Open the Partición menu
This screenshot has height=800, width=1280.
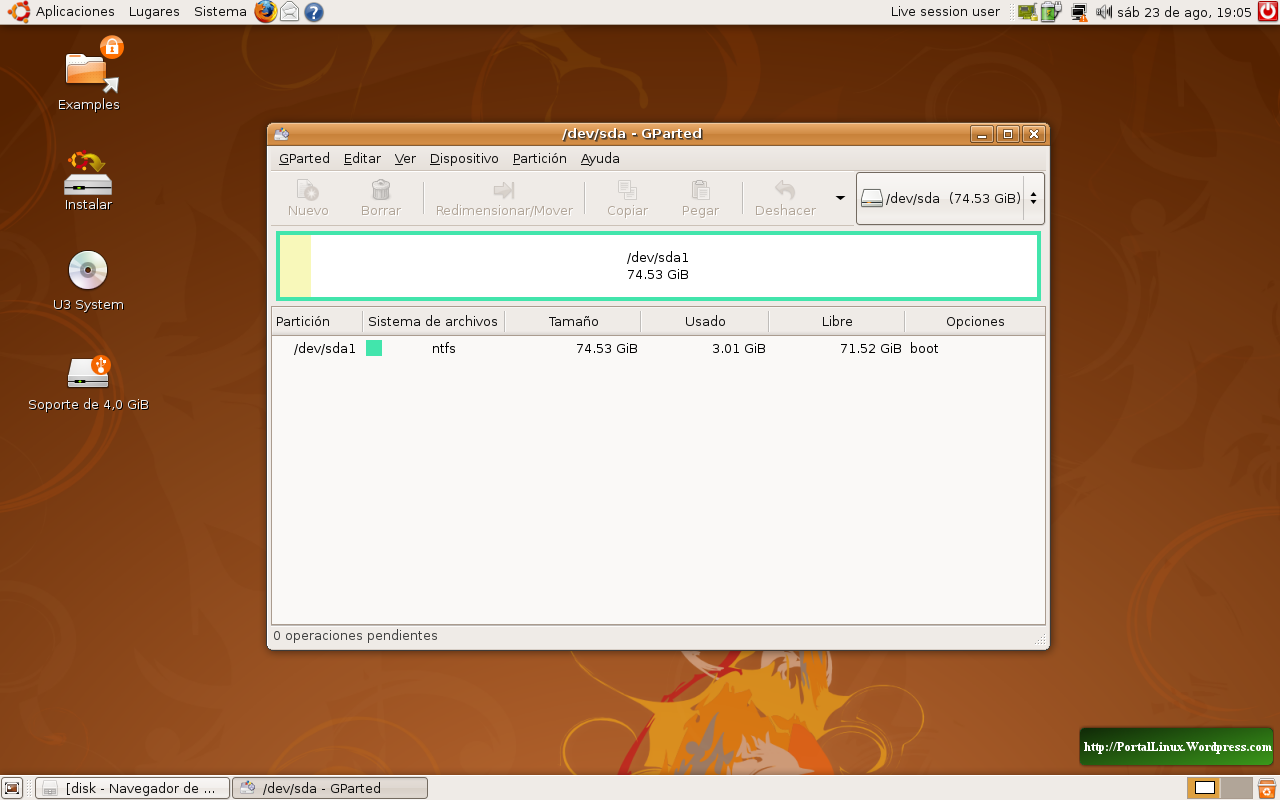[539, 158]
